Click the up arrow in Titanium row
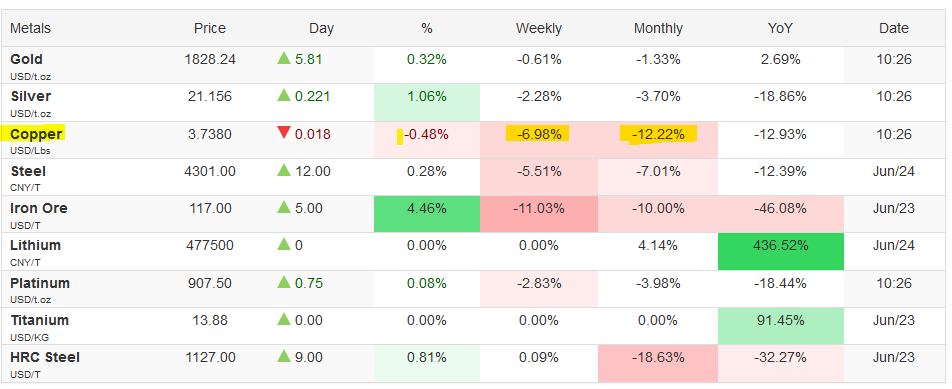952x389 pixels. [284, 319]
